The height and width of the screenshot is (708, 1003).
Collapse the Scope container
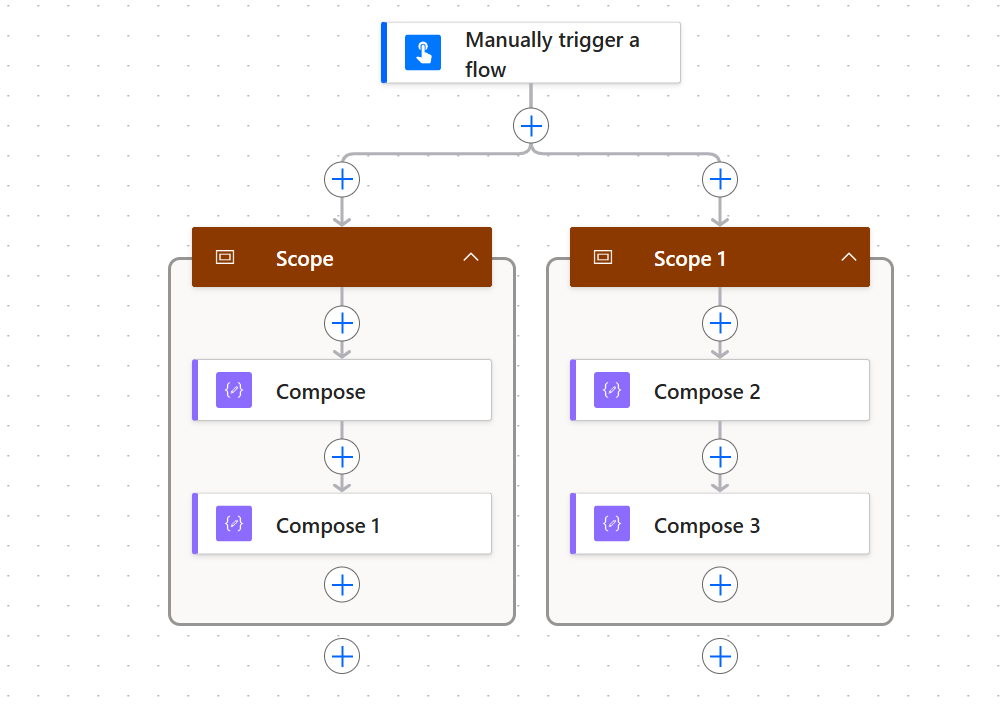[x=471, y=257]
